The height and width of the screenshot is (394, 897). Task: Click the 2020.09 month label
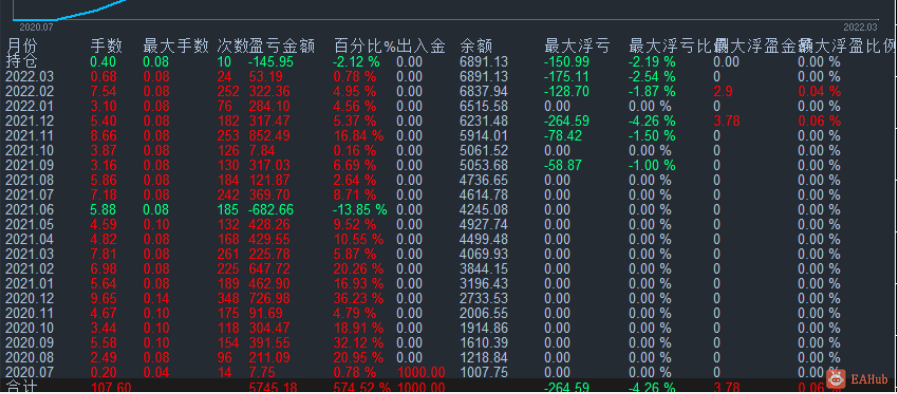29,344
